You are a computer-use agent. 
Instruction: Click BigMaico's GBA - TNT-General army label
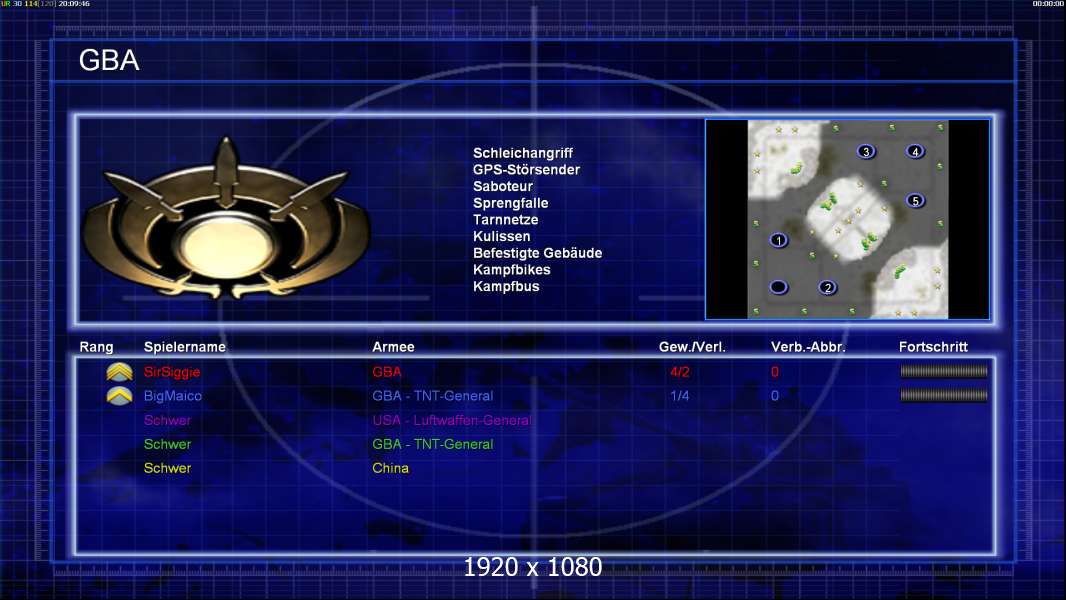point(432,395)
